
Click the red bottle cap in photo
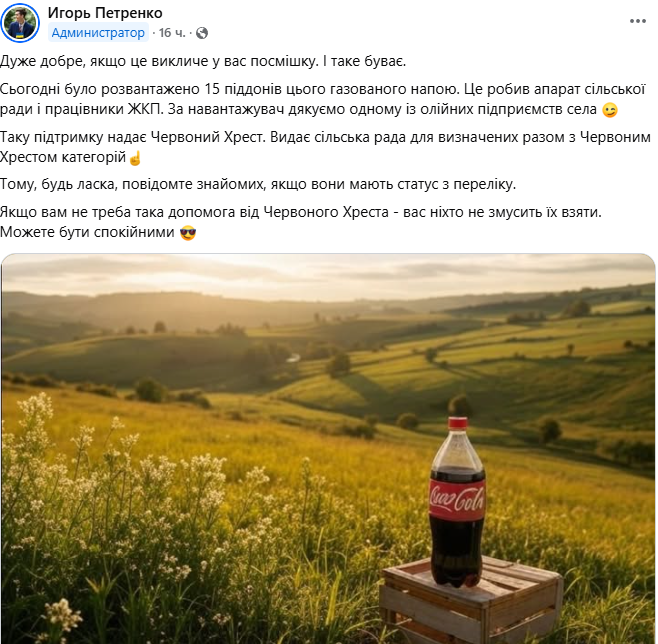[457, 423]
